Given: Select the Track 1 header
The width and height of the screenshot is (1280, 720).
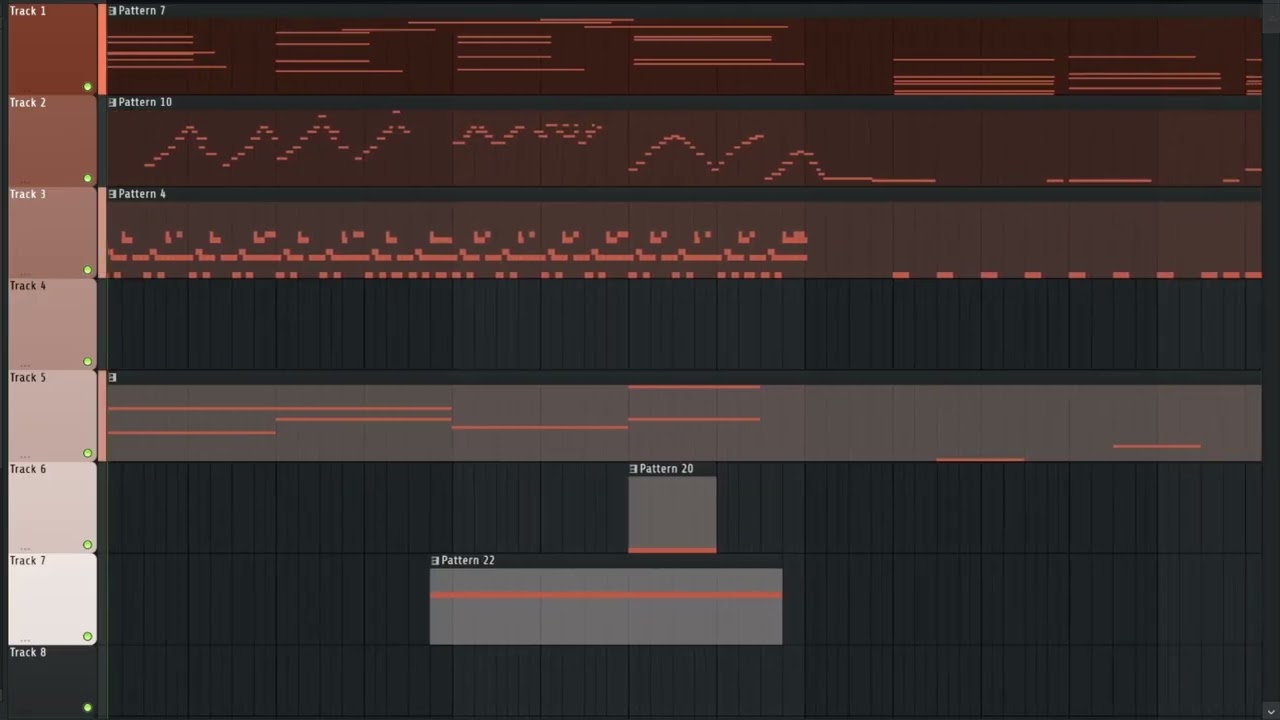Looking at the screenshot, I should [x=52, y=48].
